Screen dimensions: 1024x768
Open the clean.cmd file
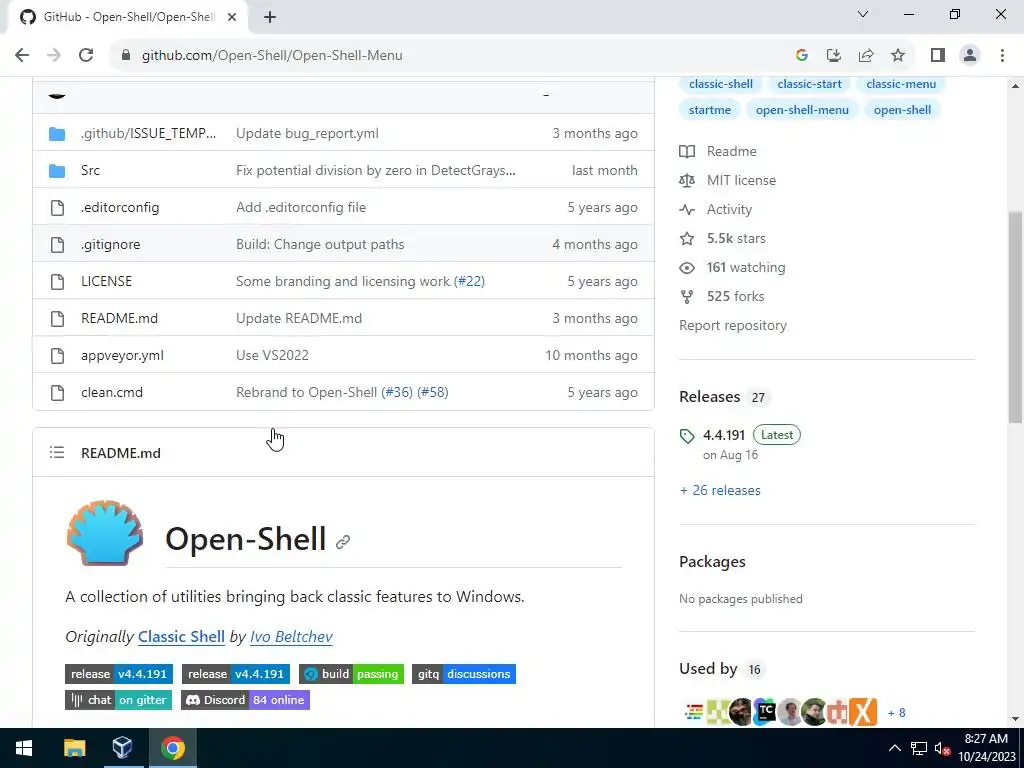tap(112, 392)
